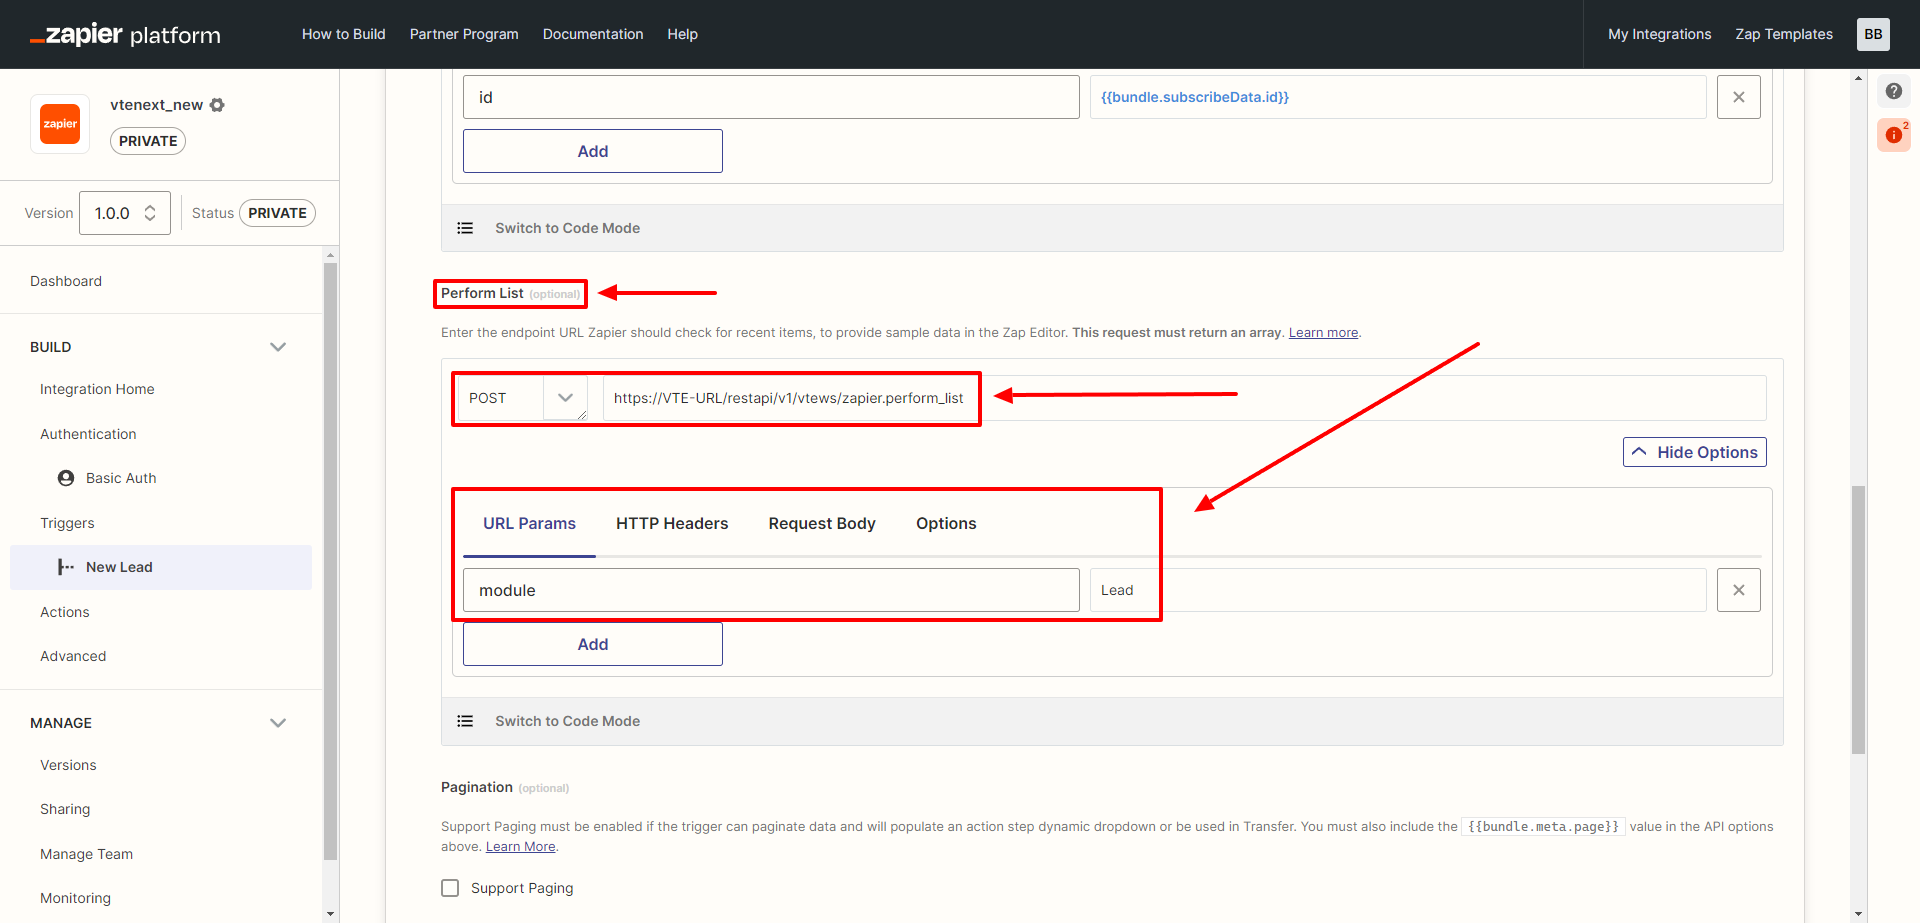This screenshot has width=1920, height=923.
Task: Click the Zapier platform logo
Action: 125,34
